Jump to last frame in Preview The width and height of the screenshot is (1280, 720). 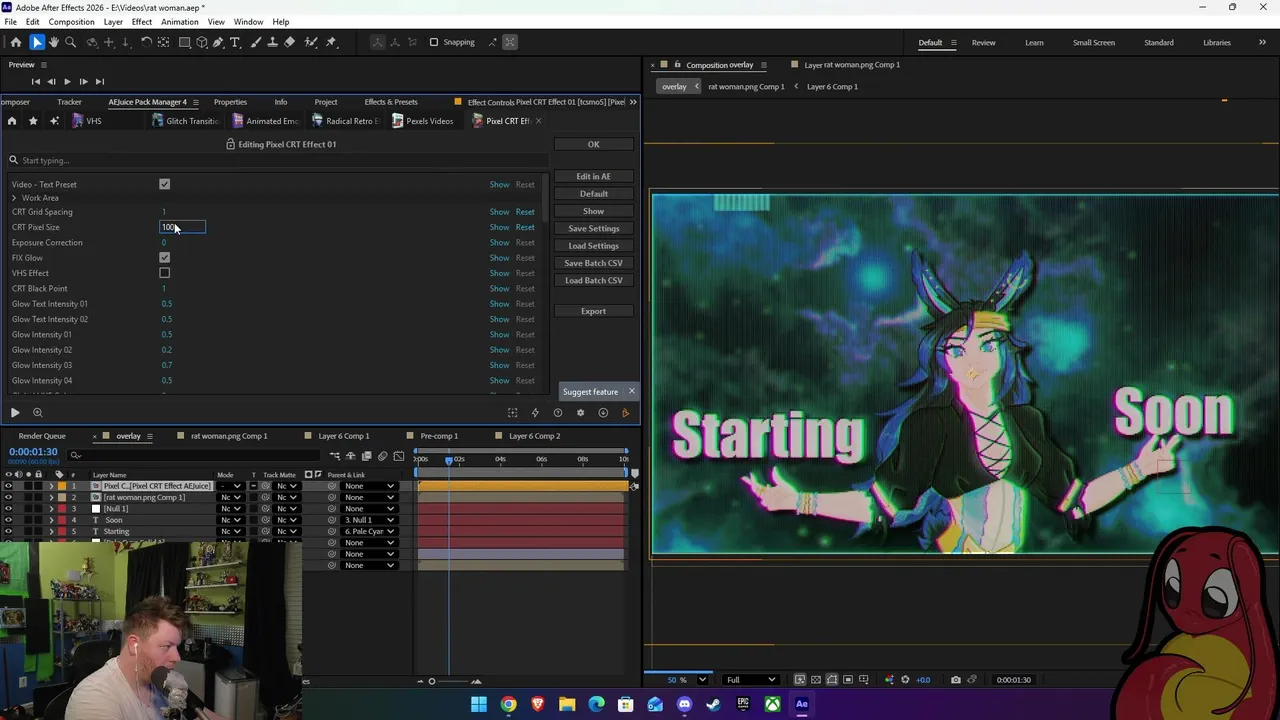tap(99, 81)
